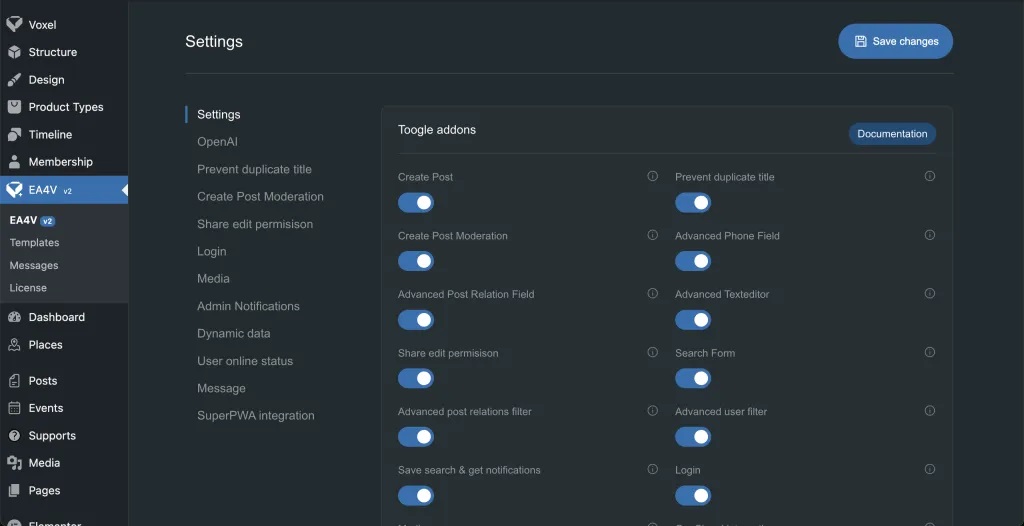This screenshot has height=526, width=1024.
Task: Click the Events calendar icon
Action: click(x=14, y=408)
